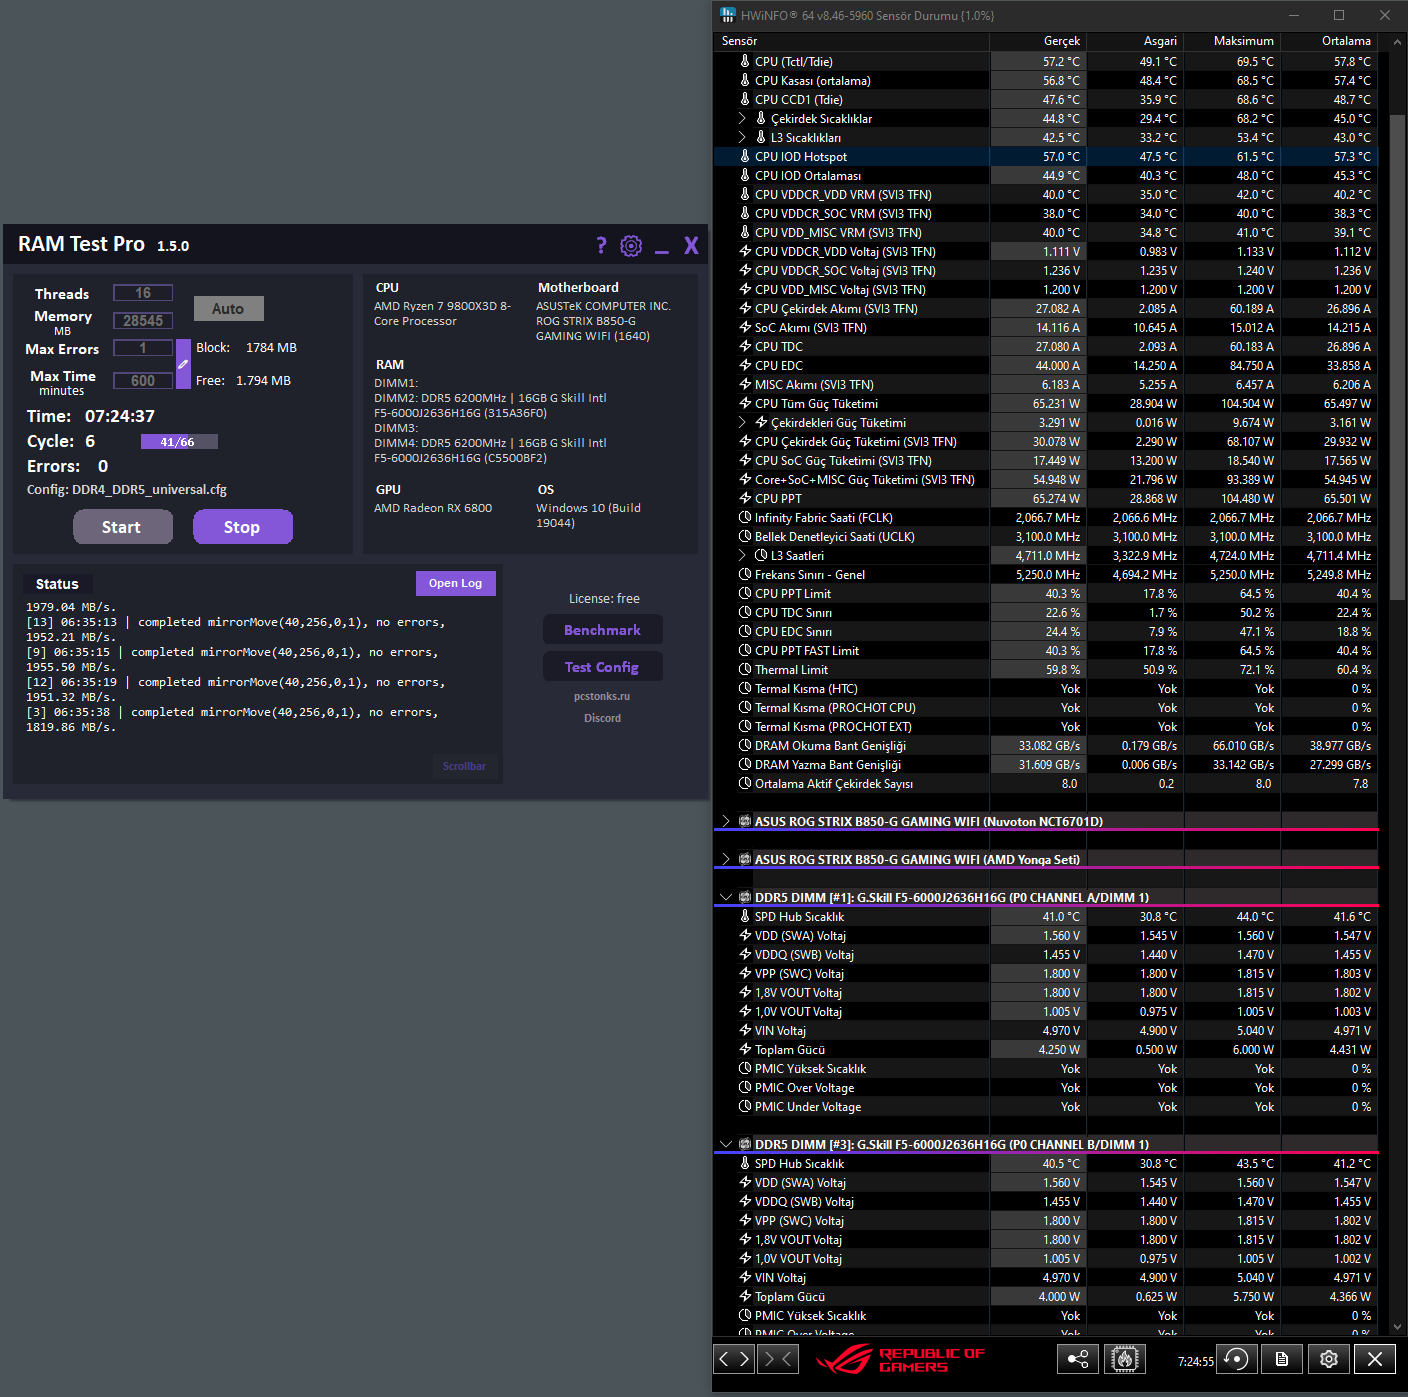This screenshot has height=1397, width=1408.
Task: Click the Auto button in RAM Test Pro
Action: pos(228,308)
